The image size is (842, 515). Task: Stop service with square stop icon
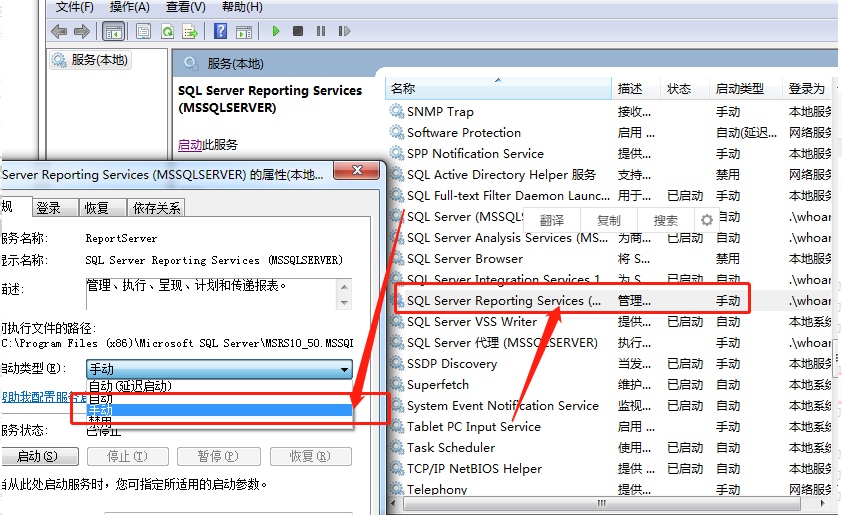(x=298, y=31)
